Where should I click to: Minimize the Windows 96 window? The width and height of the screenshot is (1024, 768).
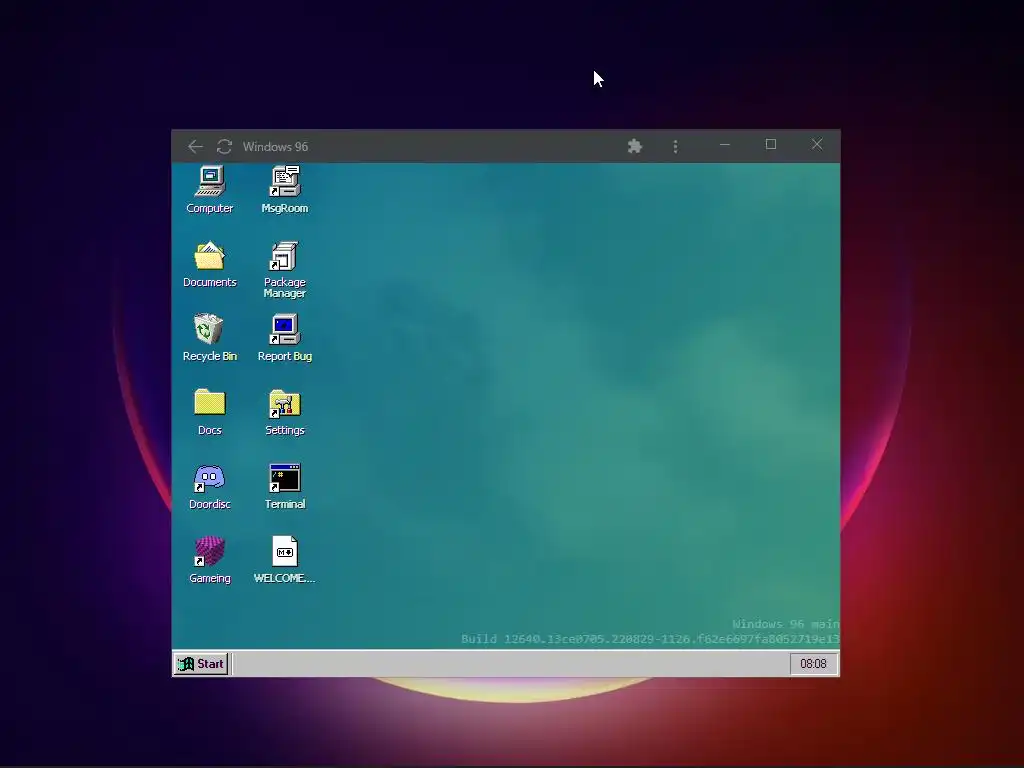pyautogui.click(x=725, y=144)
